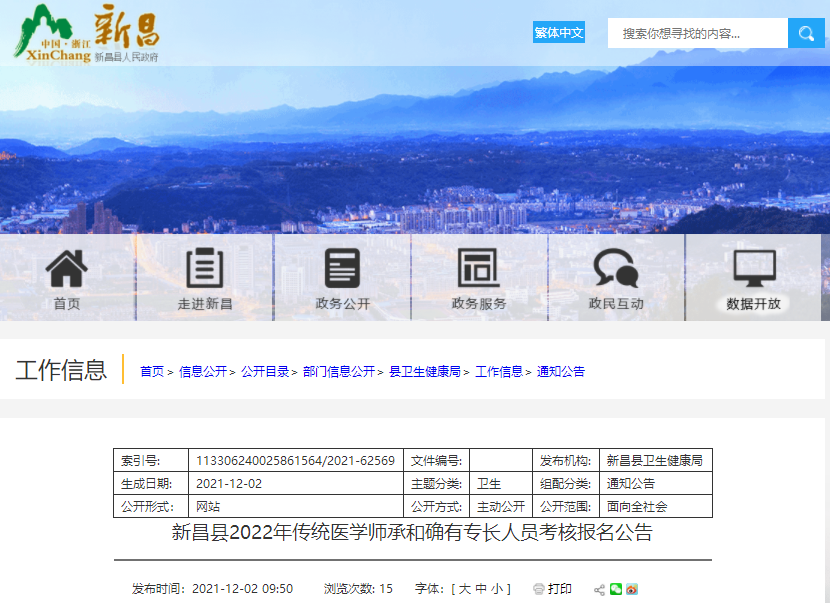Click the share icon beside 打印
This screenshot has height=603, width=830.
[599, 589]
